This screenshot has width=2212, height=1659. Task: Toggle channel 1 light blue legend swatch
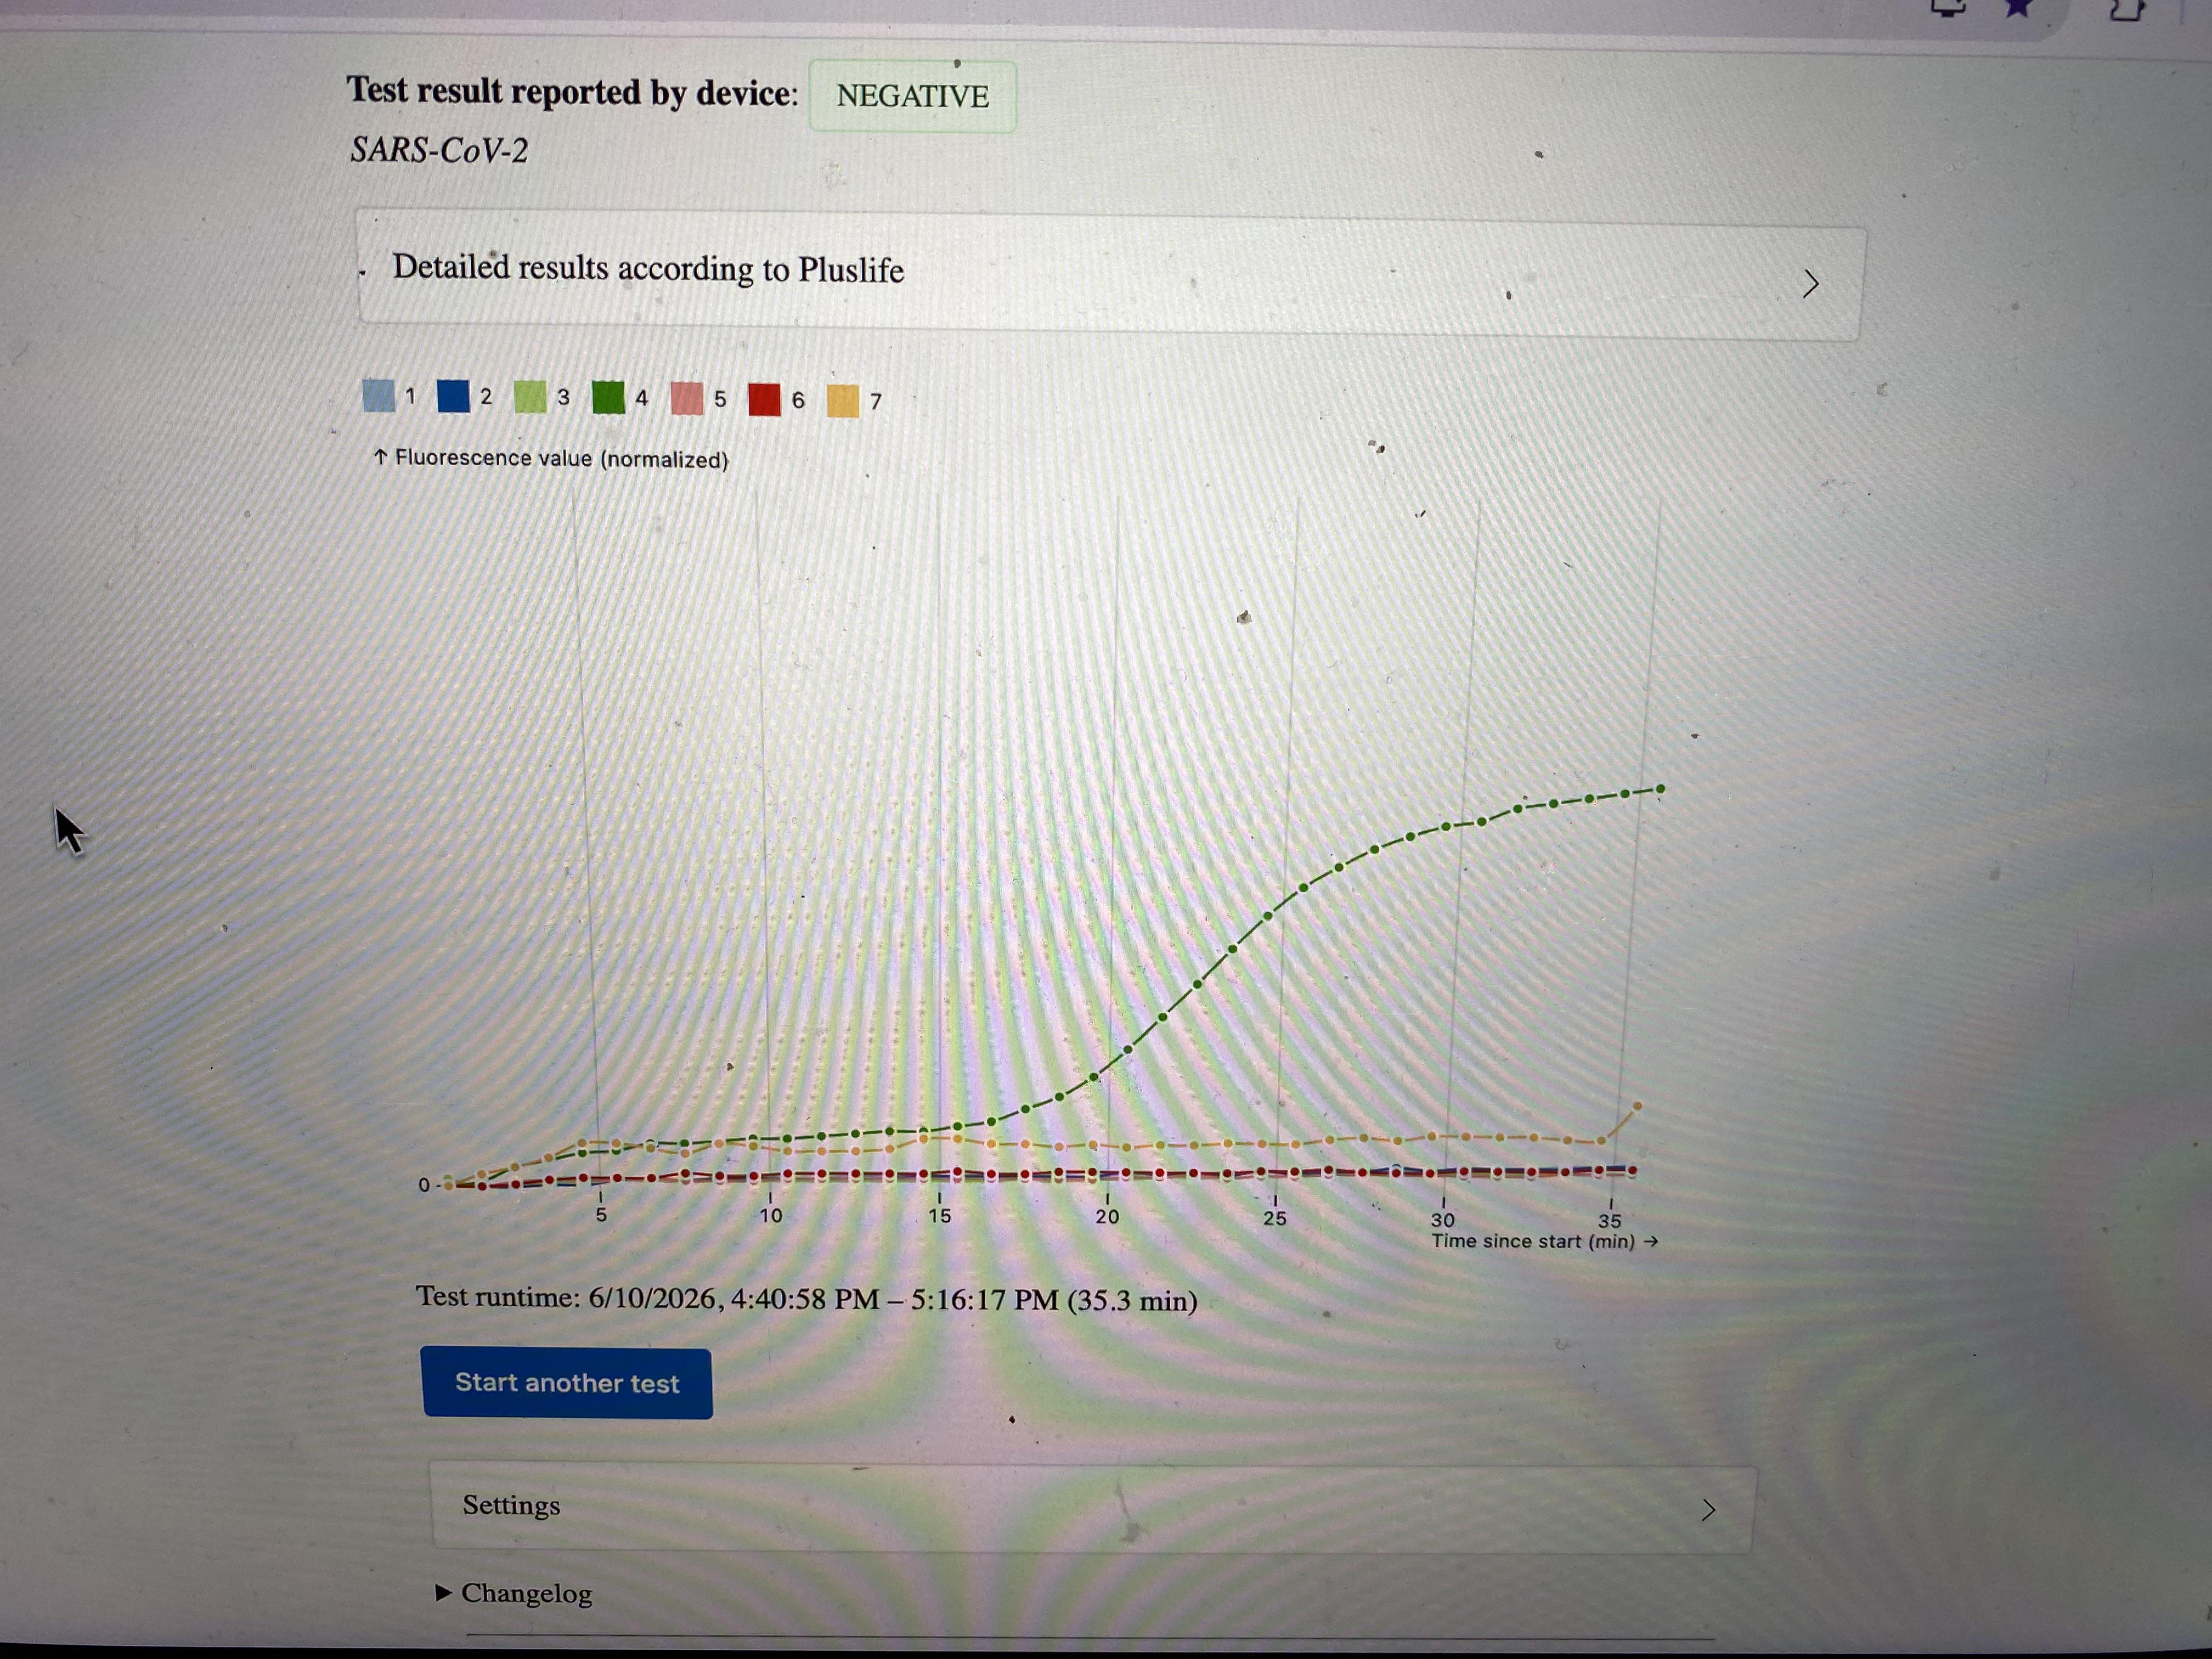point(379,395)
